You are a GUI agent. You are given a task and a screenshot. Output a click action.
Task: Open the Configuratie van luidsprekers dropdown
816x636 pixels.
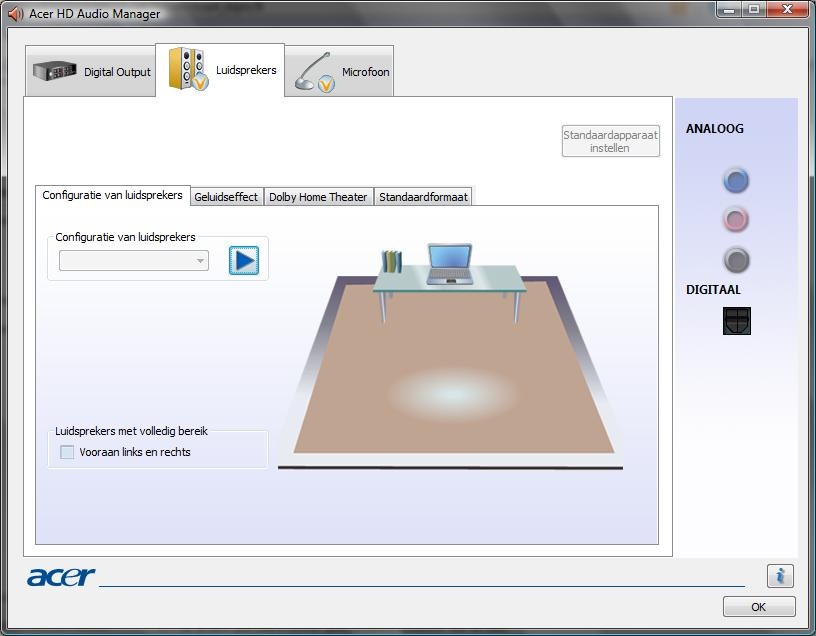(x=134, y=261)
